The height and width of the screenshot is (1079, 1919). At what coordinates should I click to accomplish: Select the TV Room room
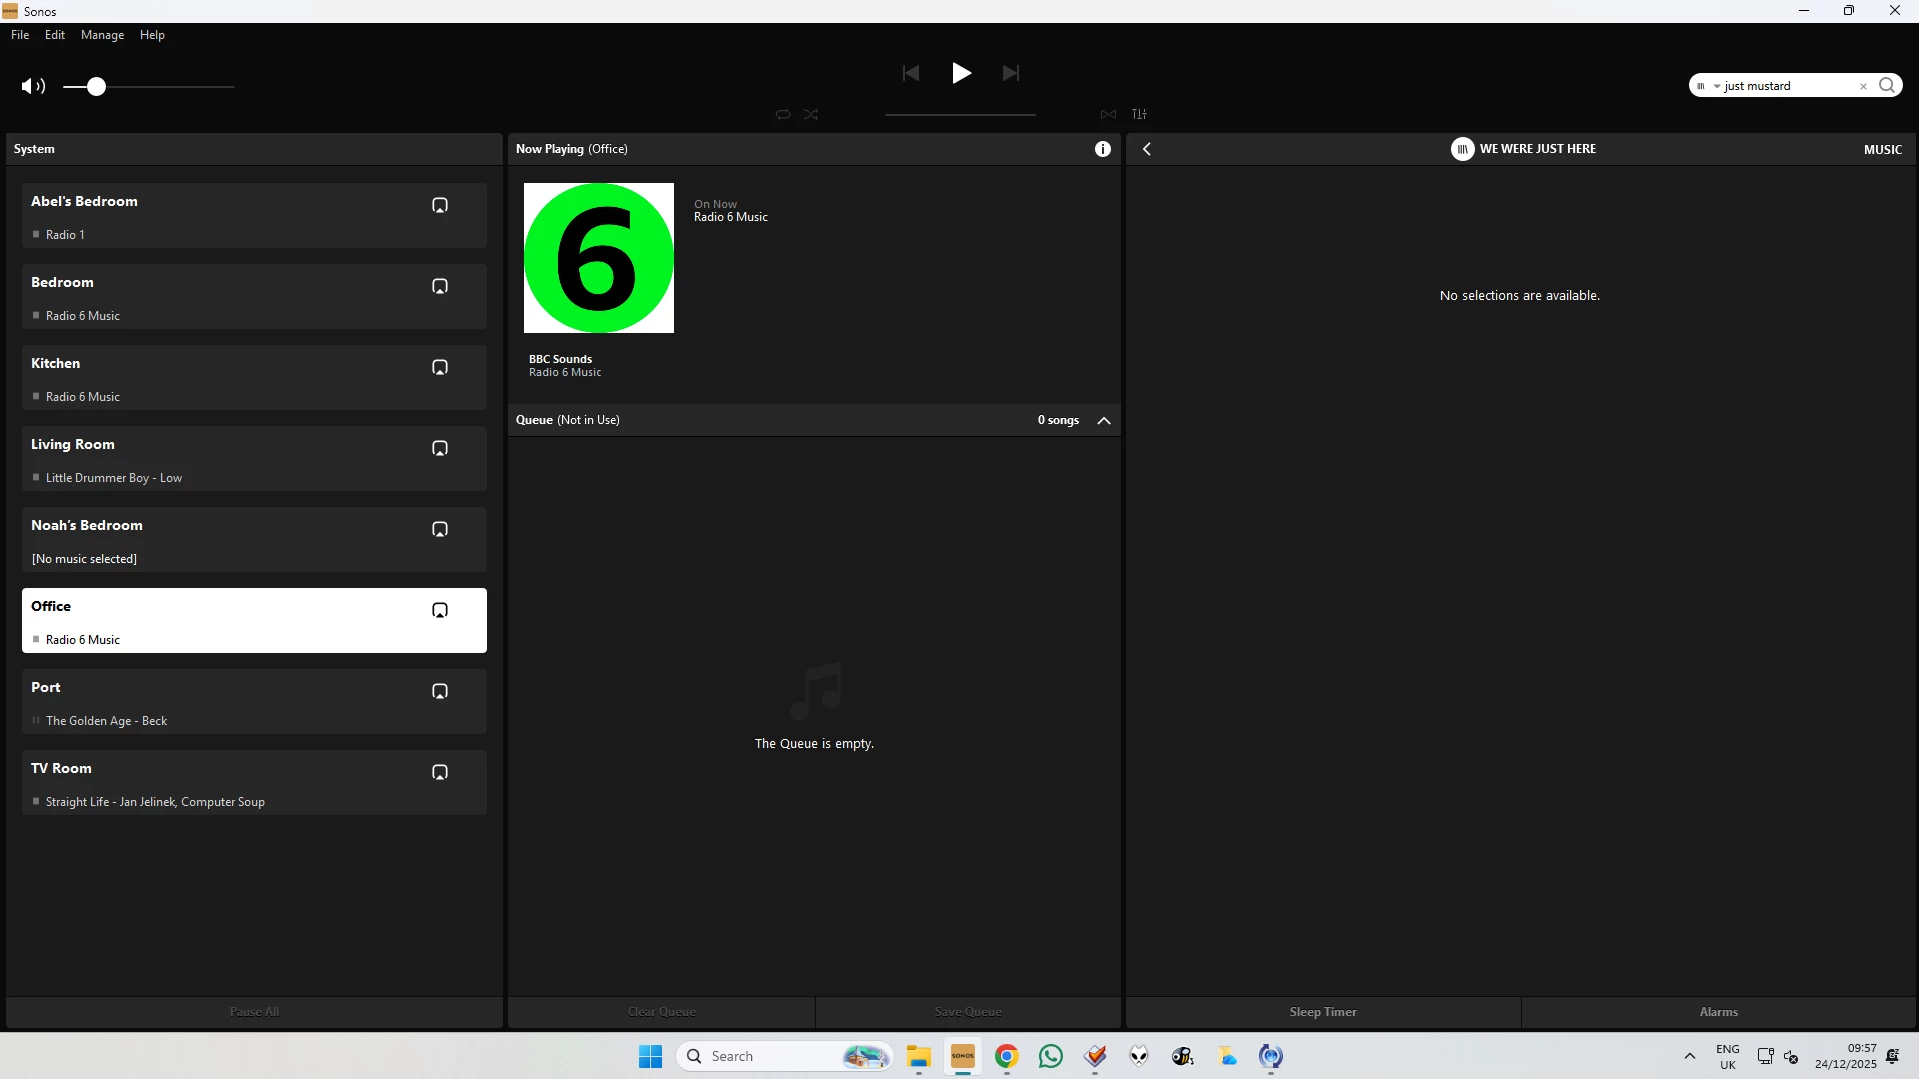254,782
